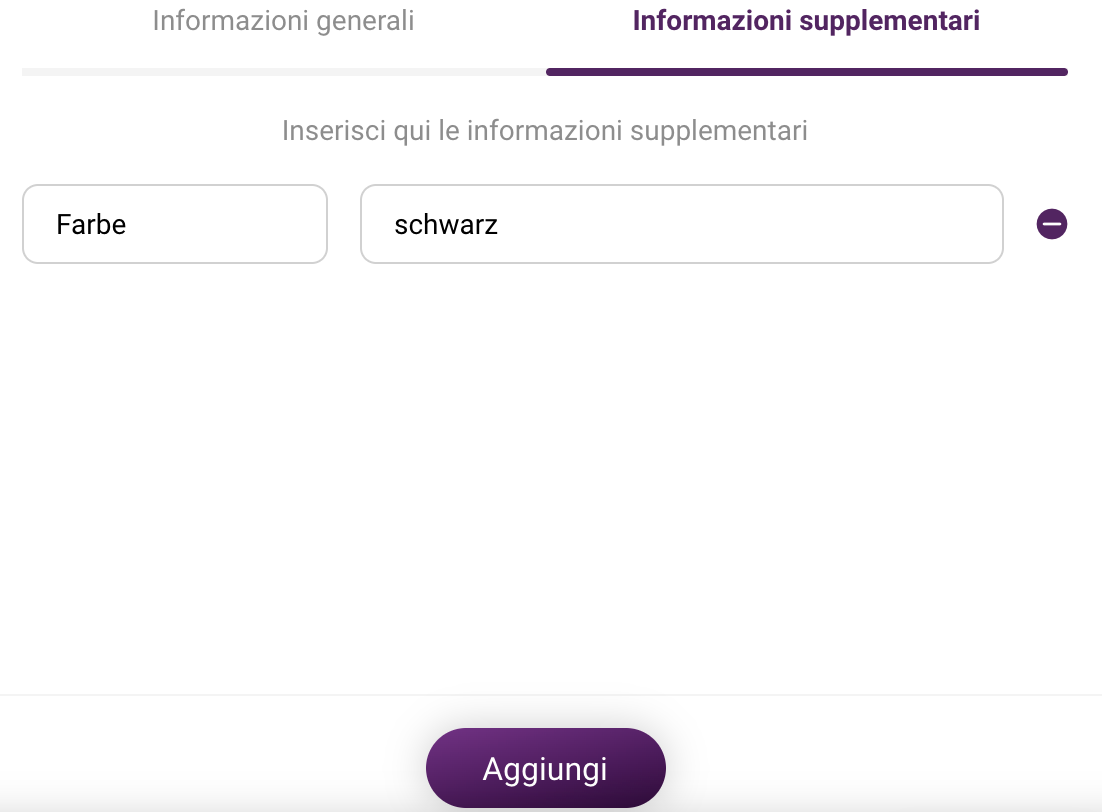
Task: Go back to general information tab
Action: coord(283,21)
